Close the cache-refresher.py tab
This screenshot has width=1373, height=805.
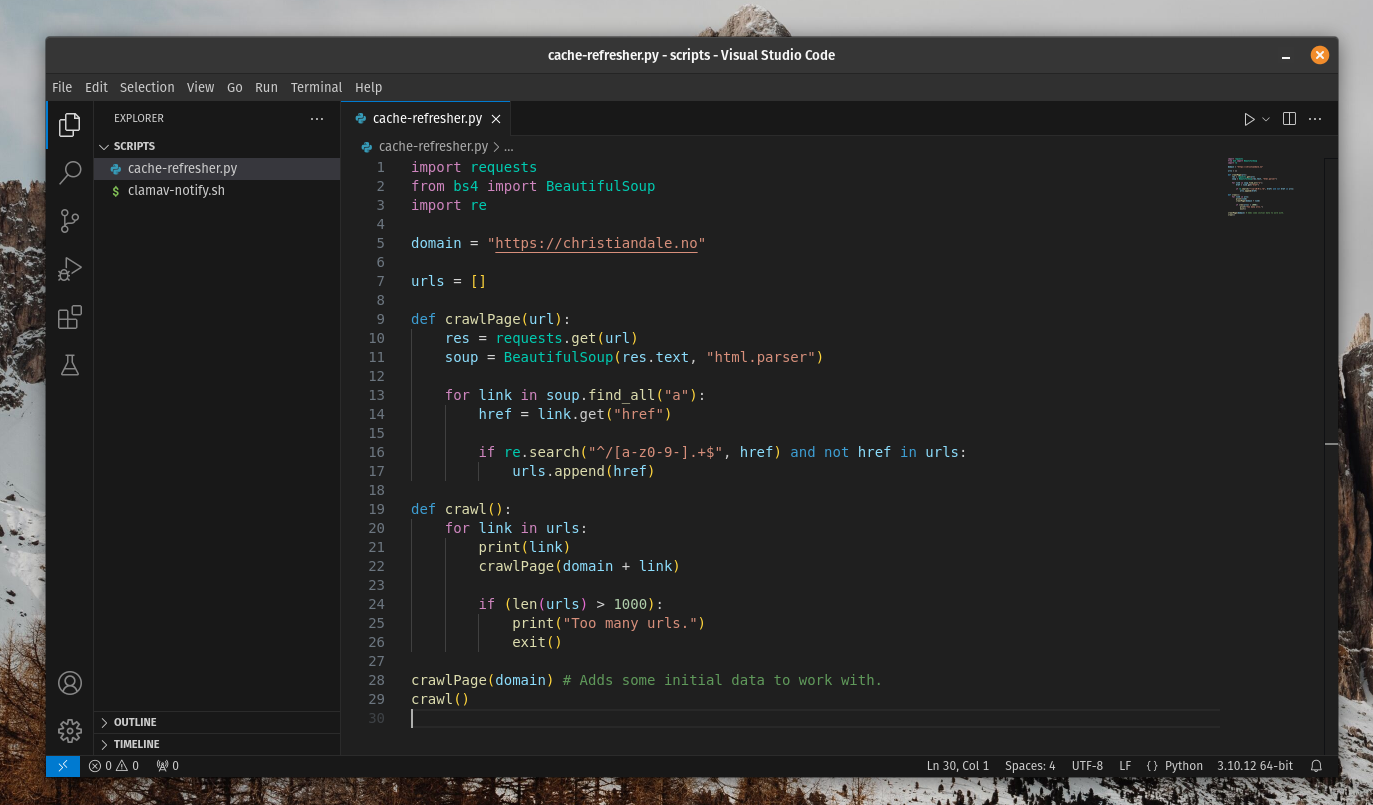(x=496, y=119)
